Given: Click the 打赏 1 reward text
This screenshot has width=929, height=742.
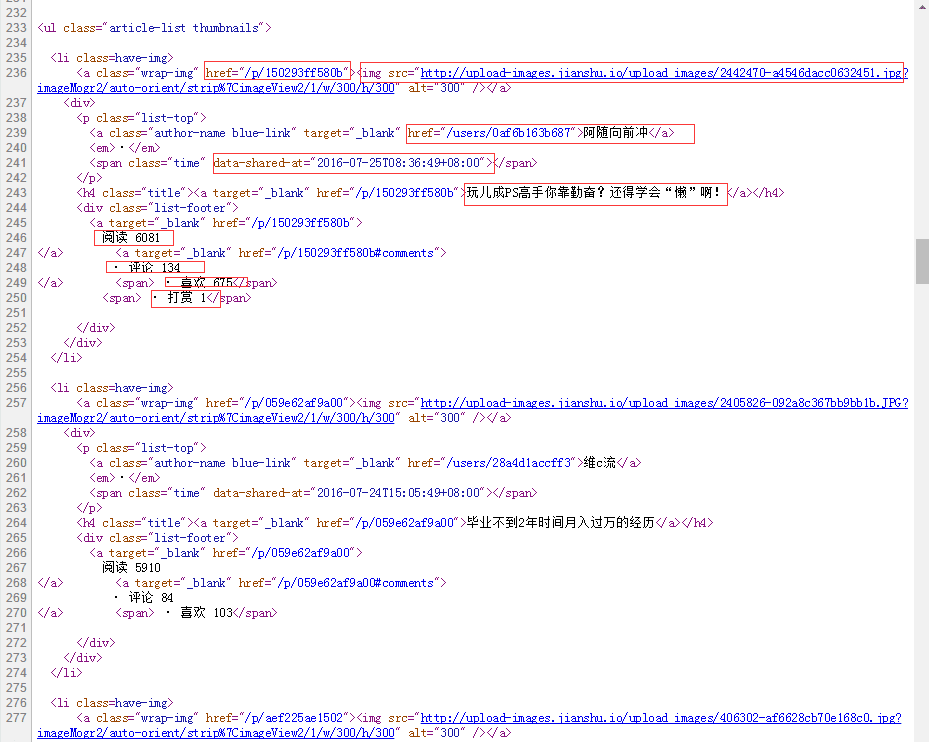Looking at the screenshot, I should point(184,298).
